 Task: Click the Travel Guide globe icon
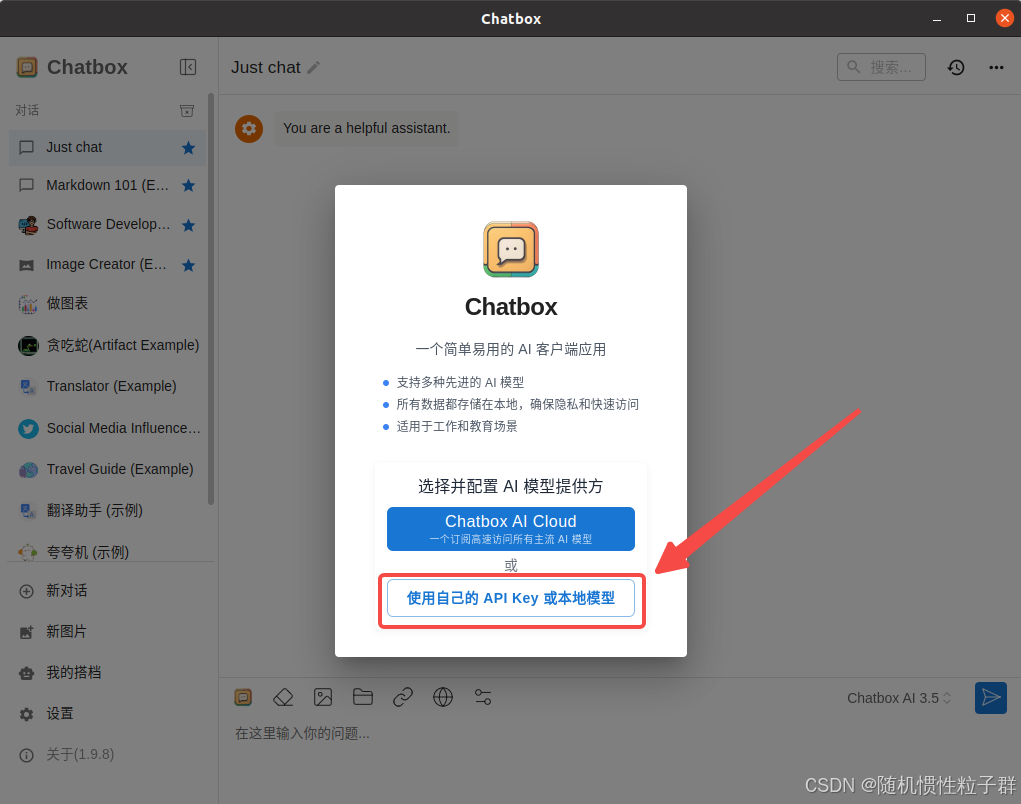tap(28, 470)
